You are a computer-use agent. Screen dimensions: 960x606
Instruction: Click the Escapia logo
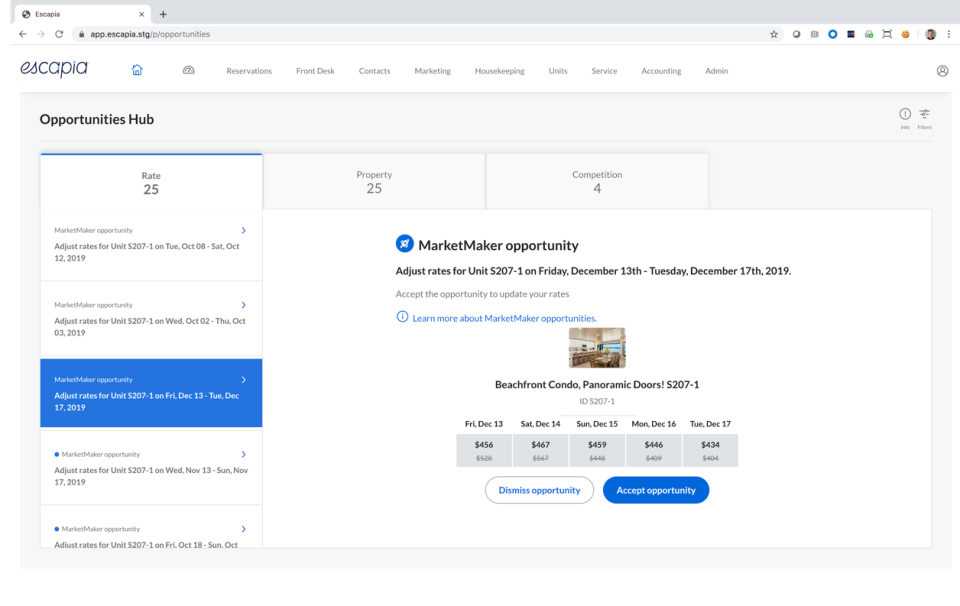click(54, 69)
